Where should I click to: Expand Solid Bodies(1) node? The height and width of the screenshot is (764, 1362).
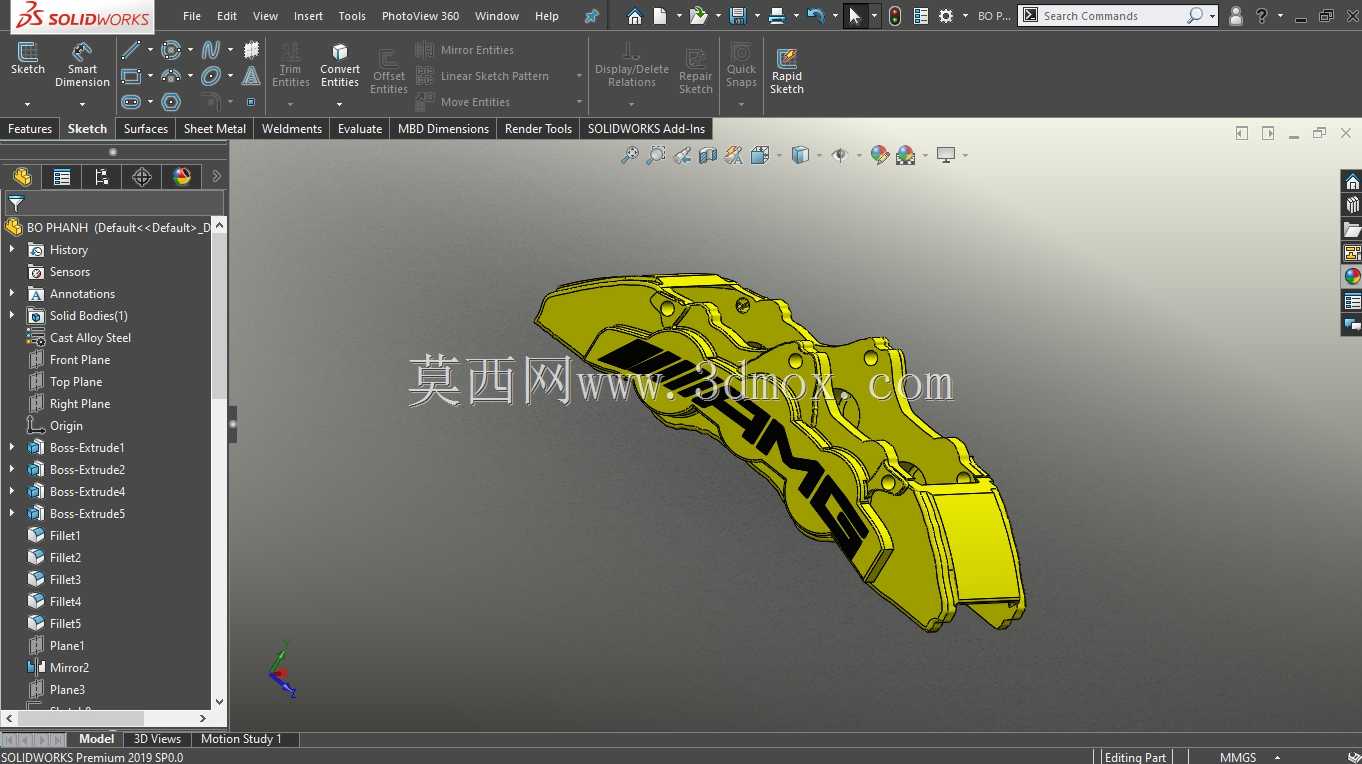(12, 316)
